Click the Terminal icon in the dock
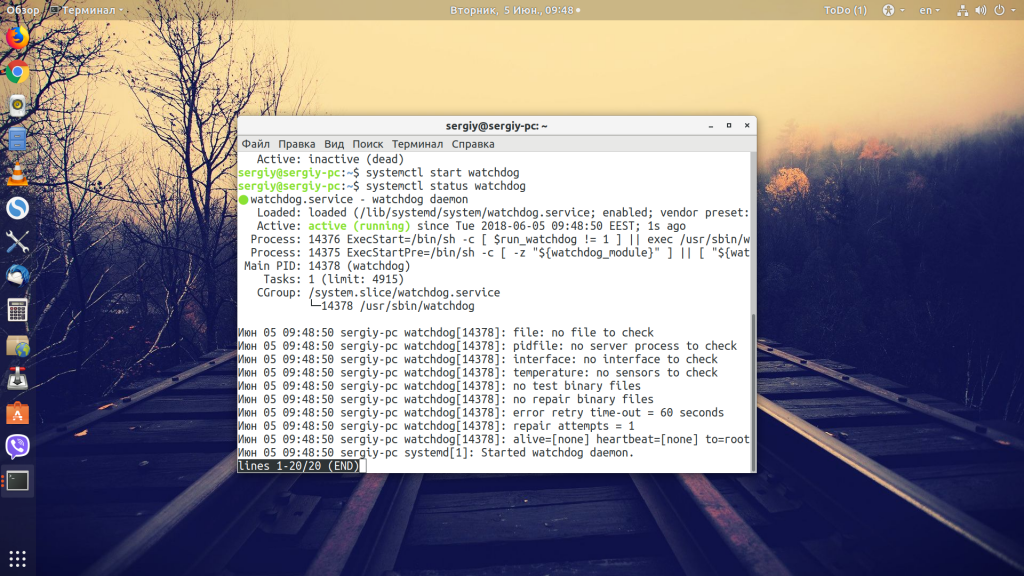1024x576 pixels. (17, 480)
